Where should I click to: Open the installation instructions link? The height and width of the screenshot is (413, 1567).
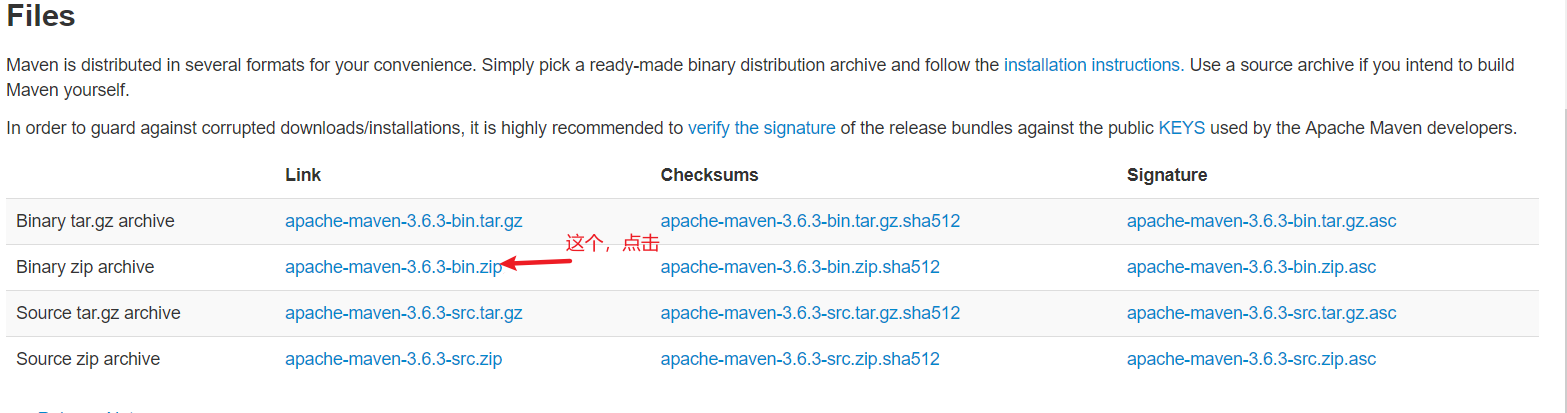pos(1092,65)
